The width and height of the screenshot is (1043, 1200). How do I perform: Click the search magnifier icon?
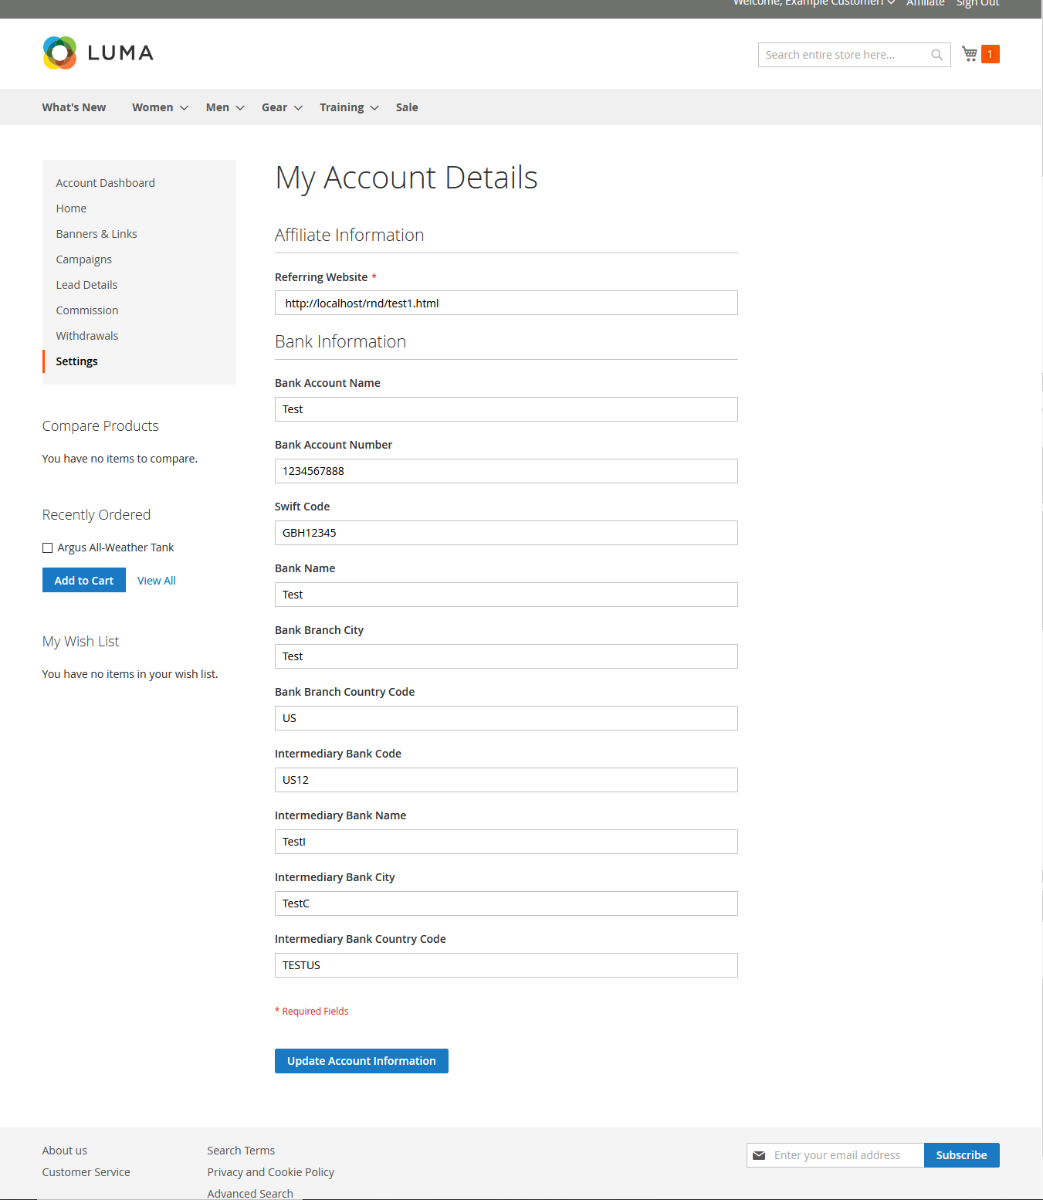[937, 55]
